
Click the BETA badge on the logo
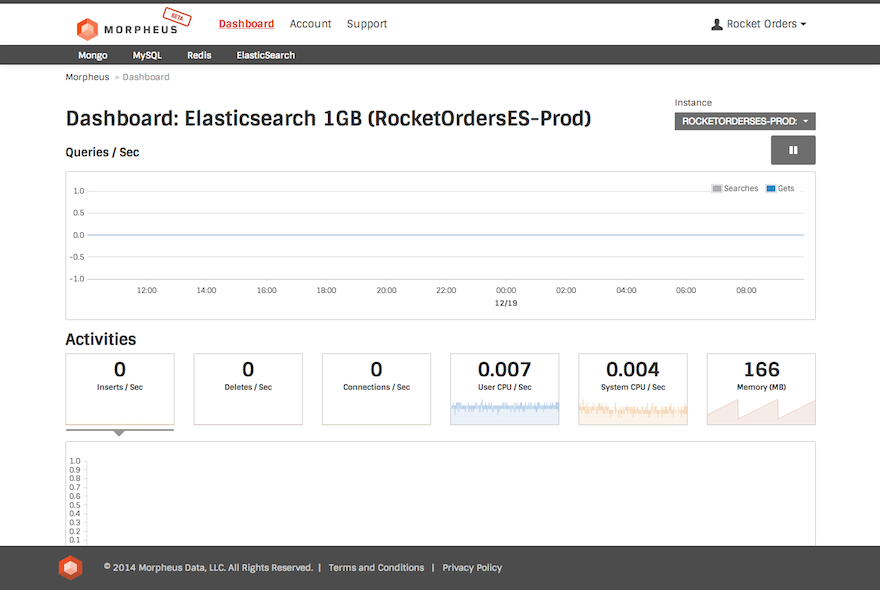click(x=177, y=17)
